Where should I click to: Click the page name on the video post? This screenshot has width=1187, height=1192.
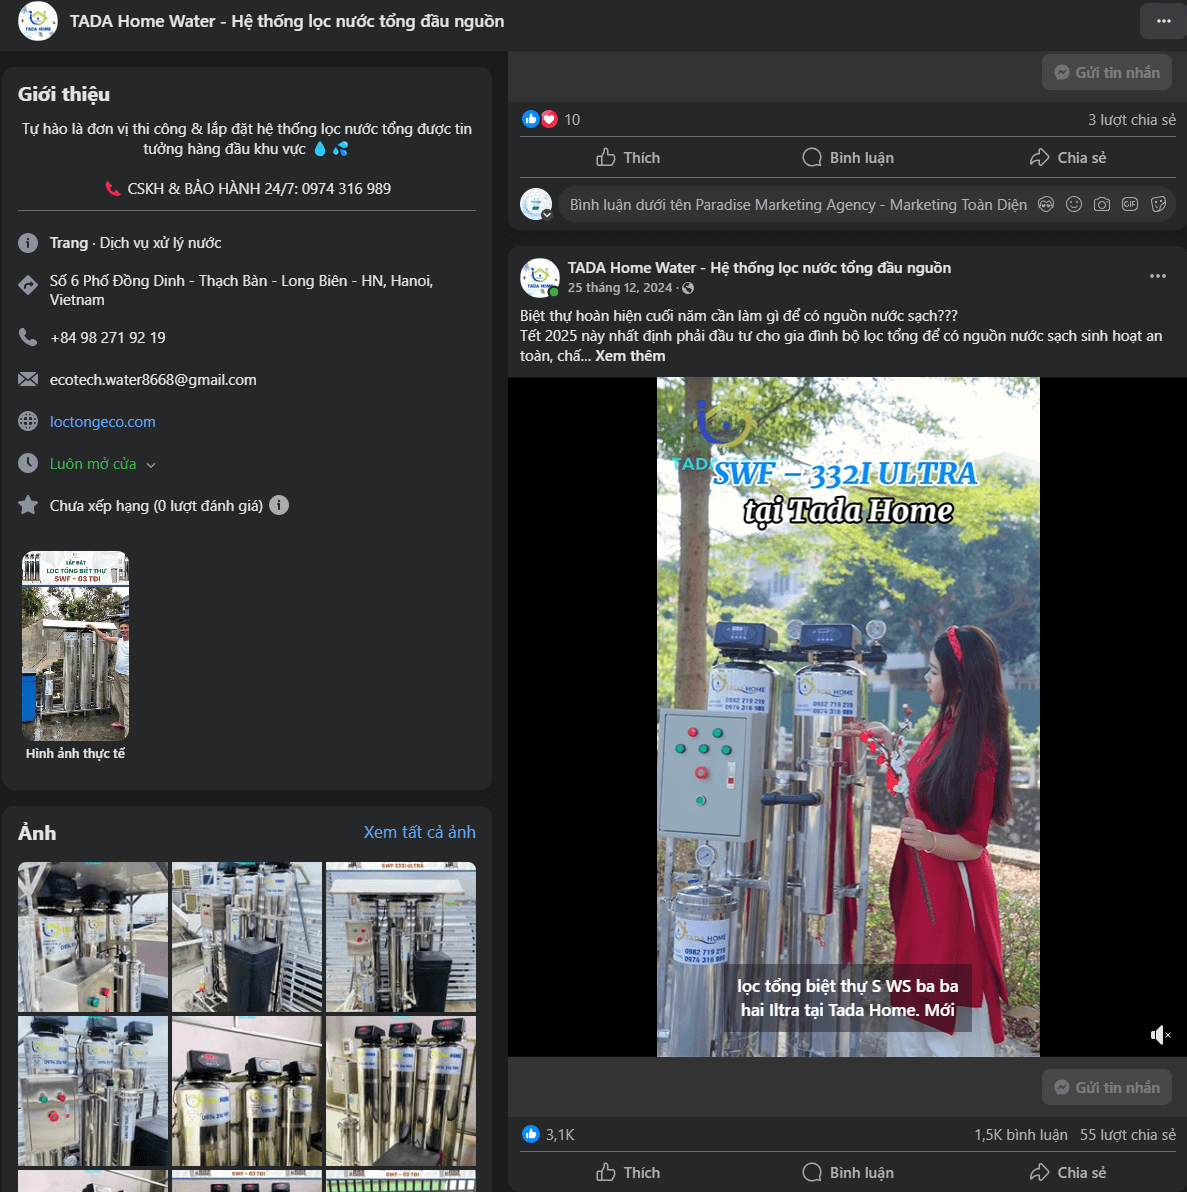click(x=759, y=268)
